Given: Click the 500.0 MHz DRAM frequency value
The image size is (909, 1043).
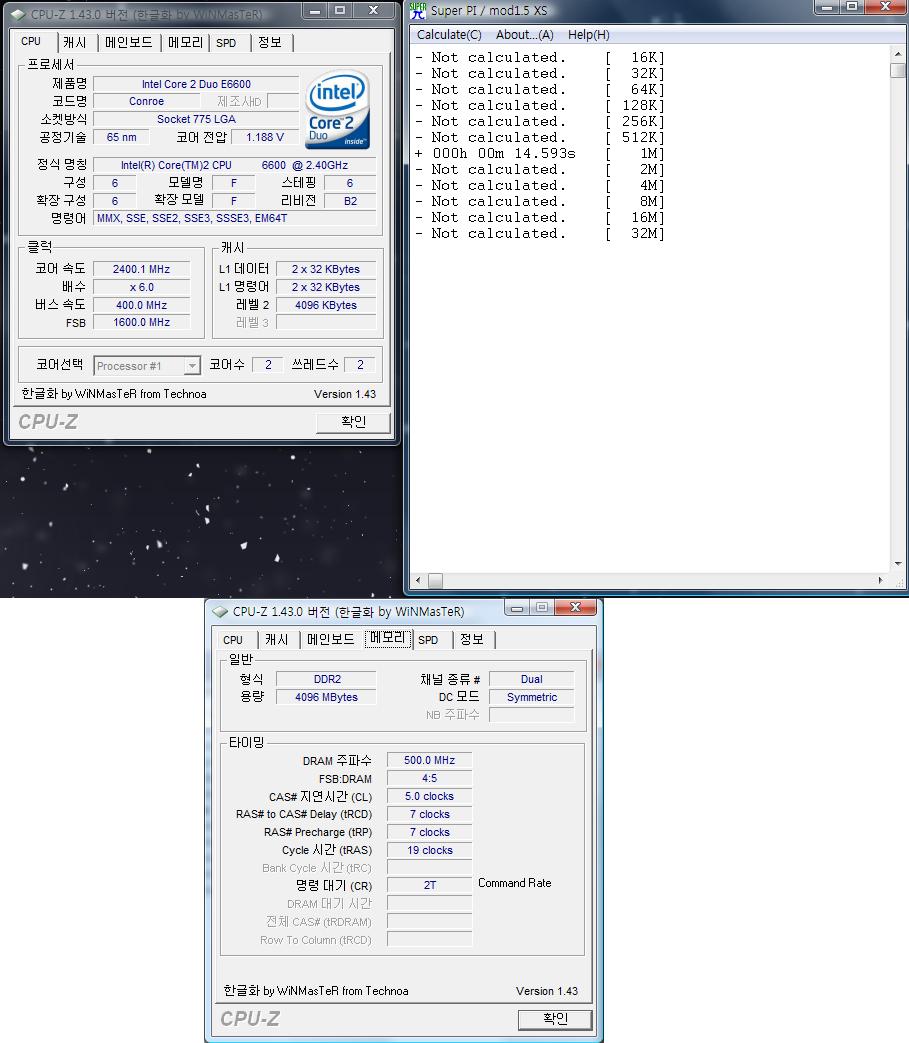Looking at the screenshot, I should [x=430, y=760].
